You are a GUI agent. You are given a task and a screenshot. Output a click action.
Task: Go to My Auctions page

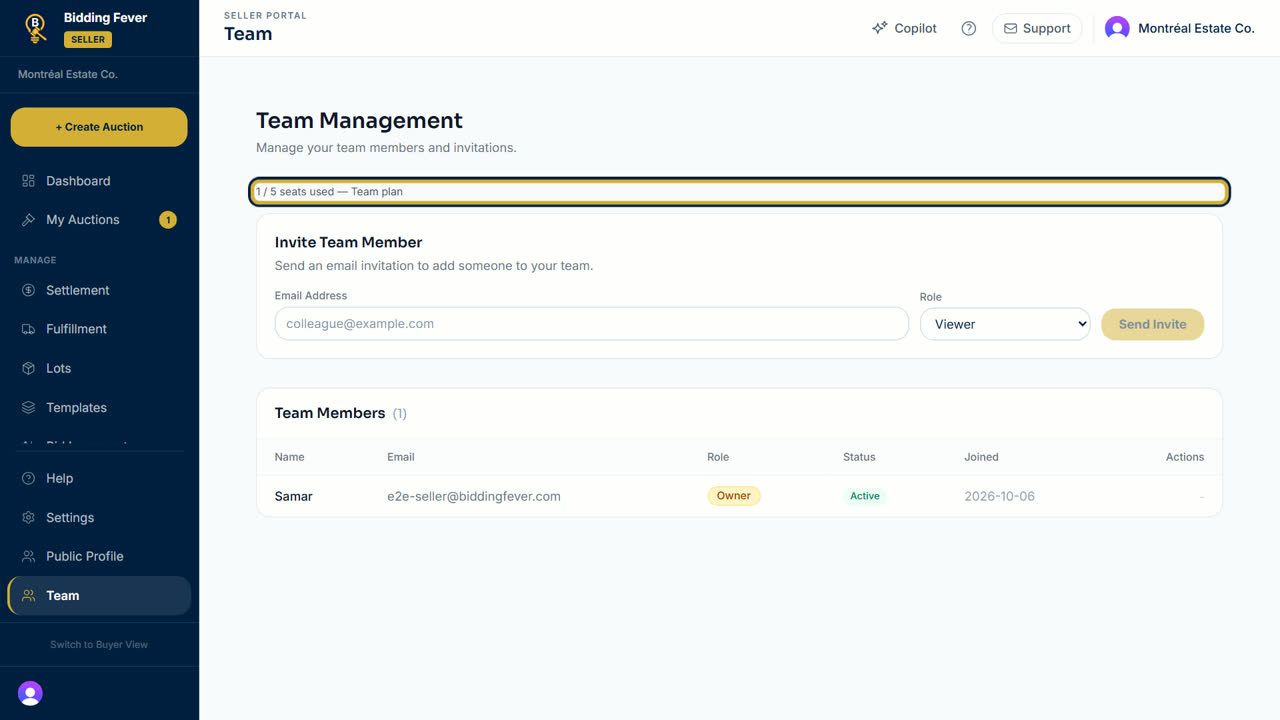[x=99, y=220]
